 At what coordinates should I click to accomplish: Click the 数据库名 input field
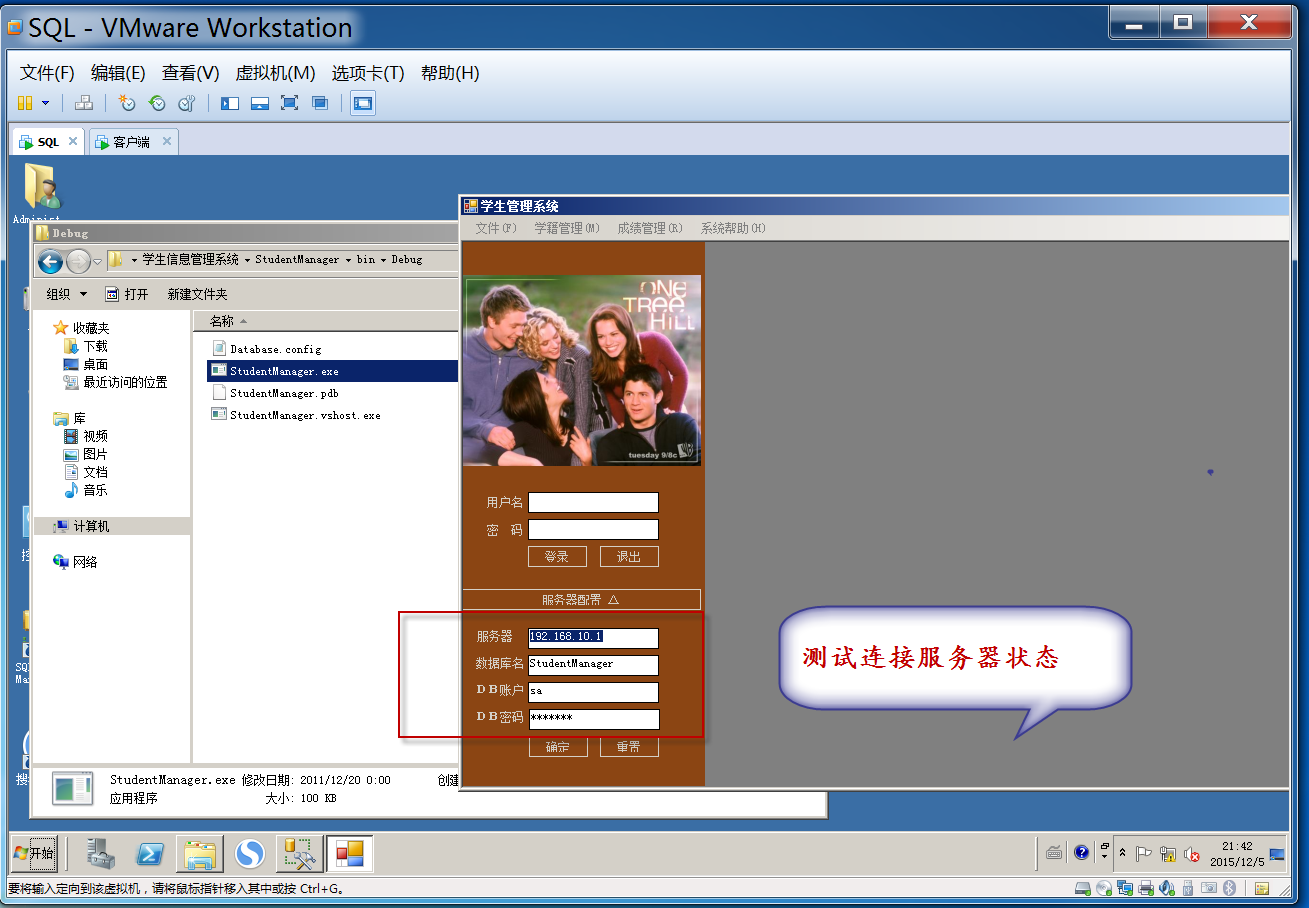point(593,664)
